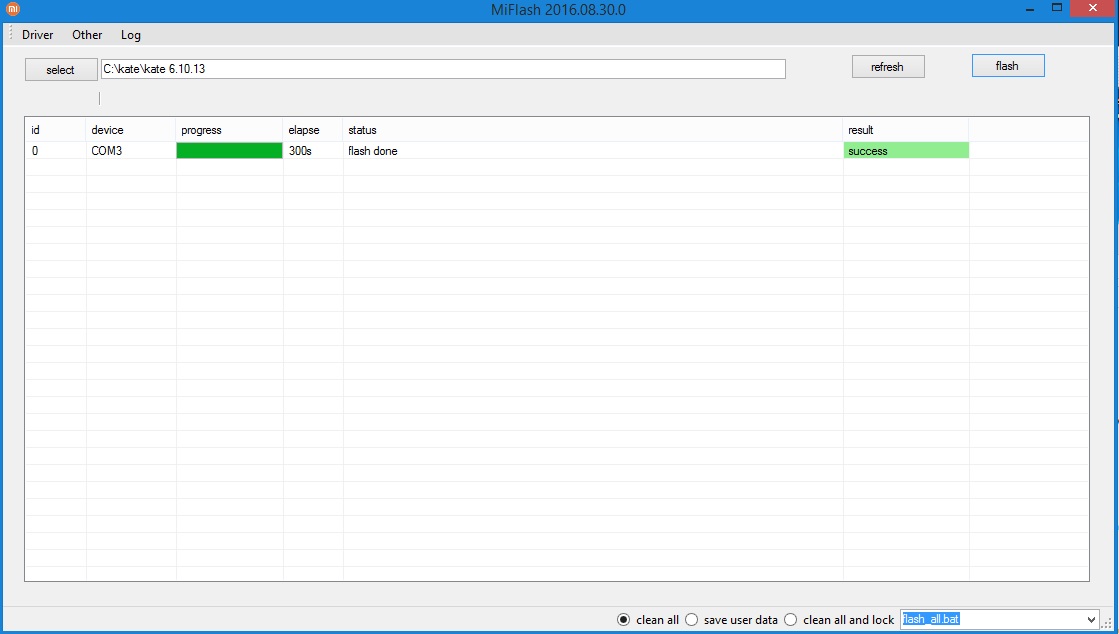Select the clean all radio button
Viewport: 1119px width, 634px height.
click(624, 620)
